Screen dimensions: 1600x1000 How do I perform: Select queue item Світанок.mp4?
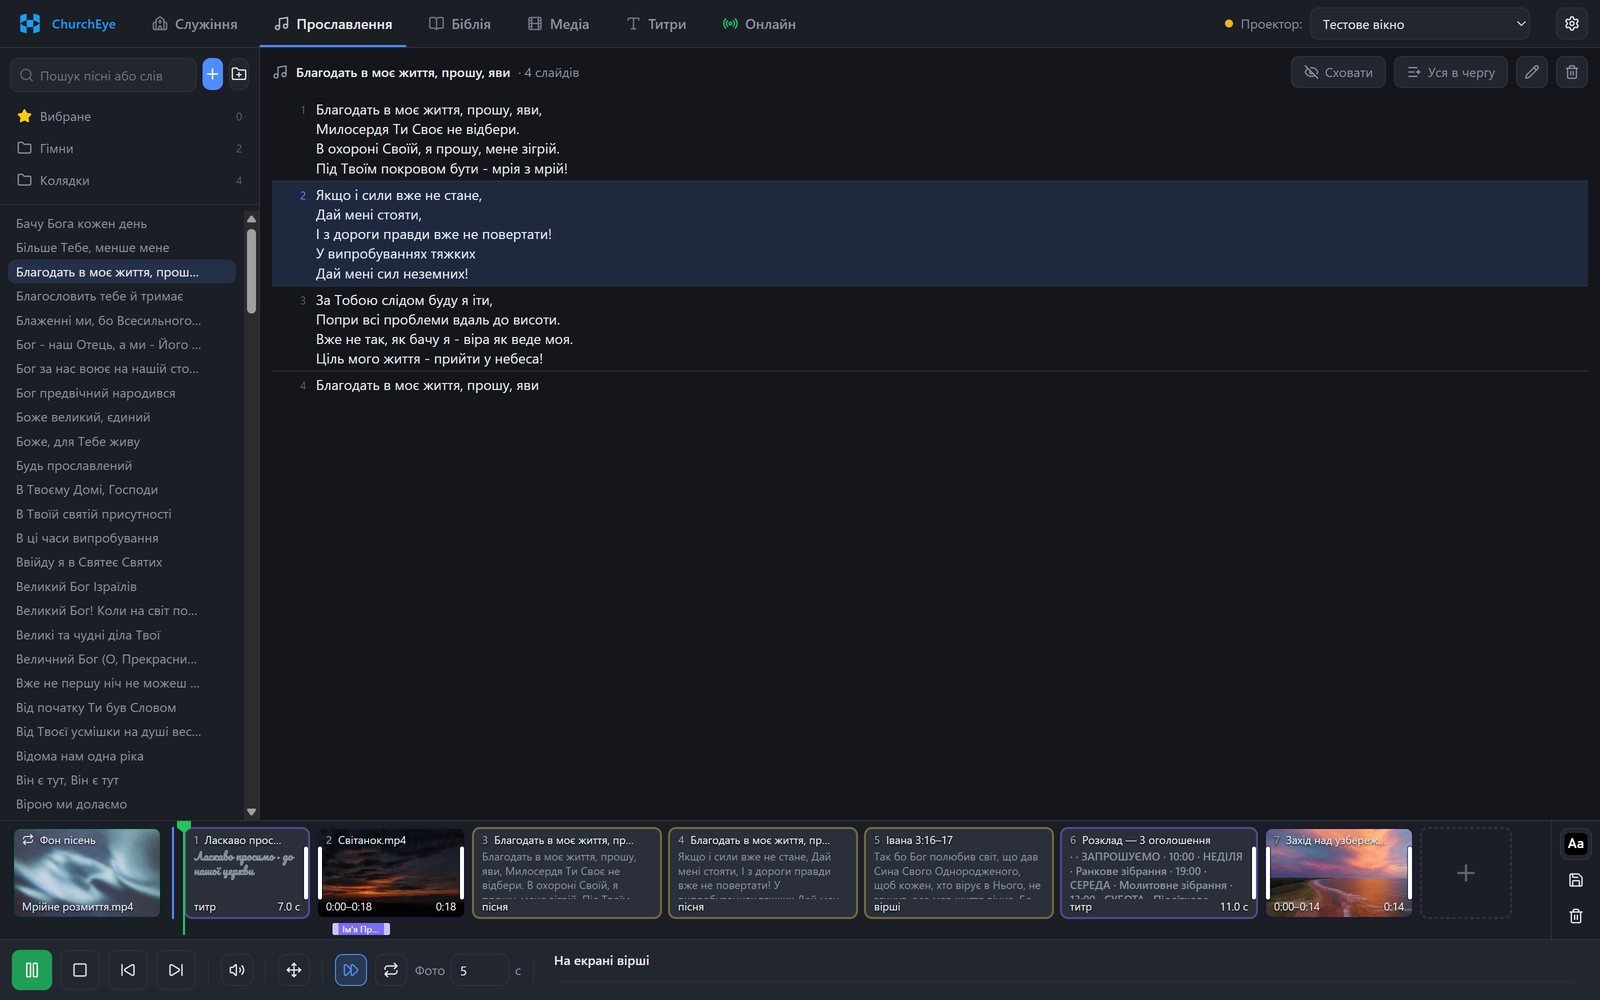(391, 873)
